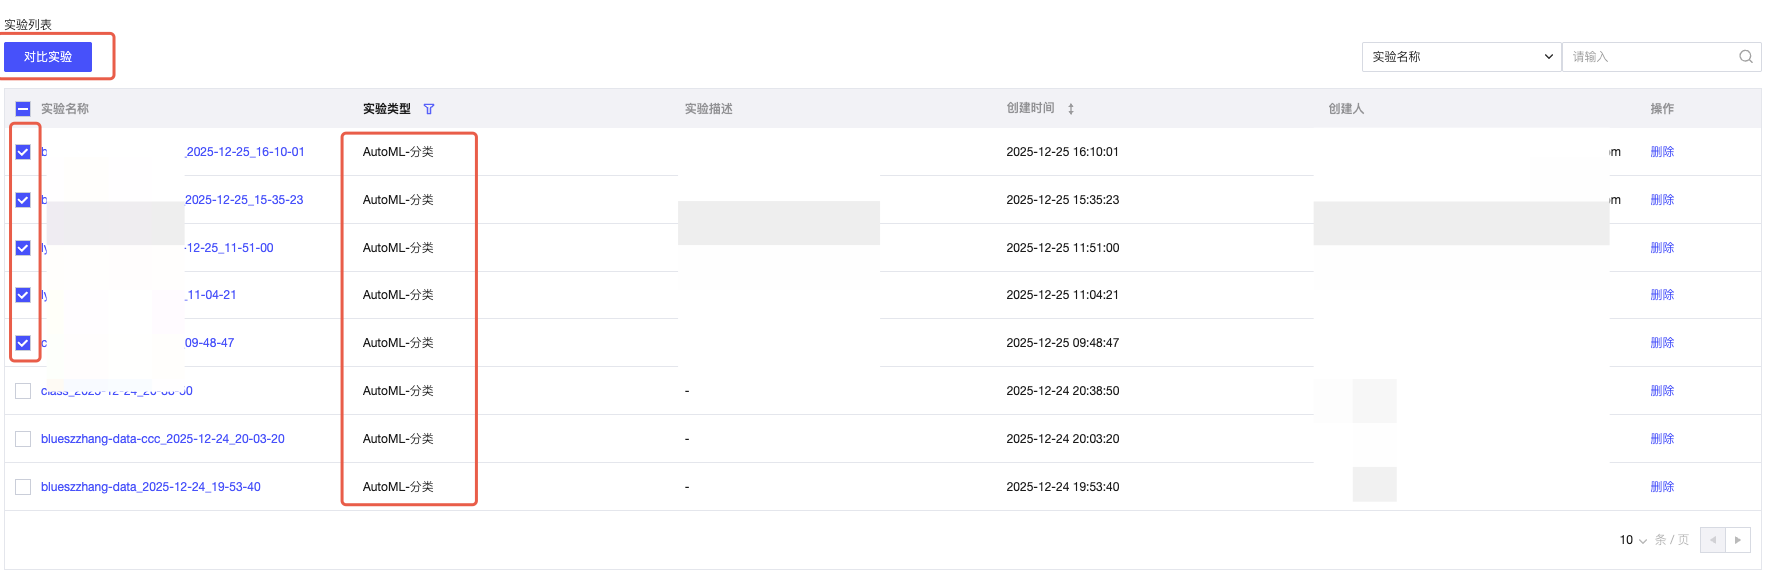This screenshot has height=585, width=1777.
Task: Toggle the select-all header checkbox
Action: 23,109
